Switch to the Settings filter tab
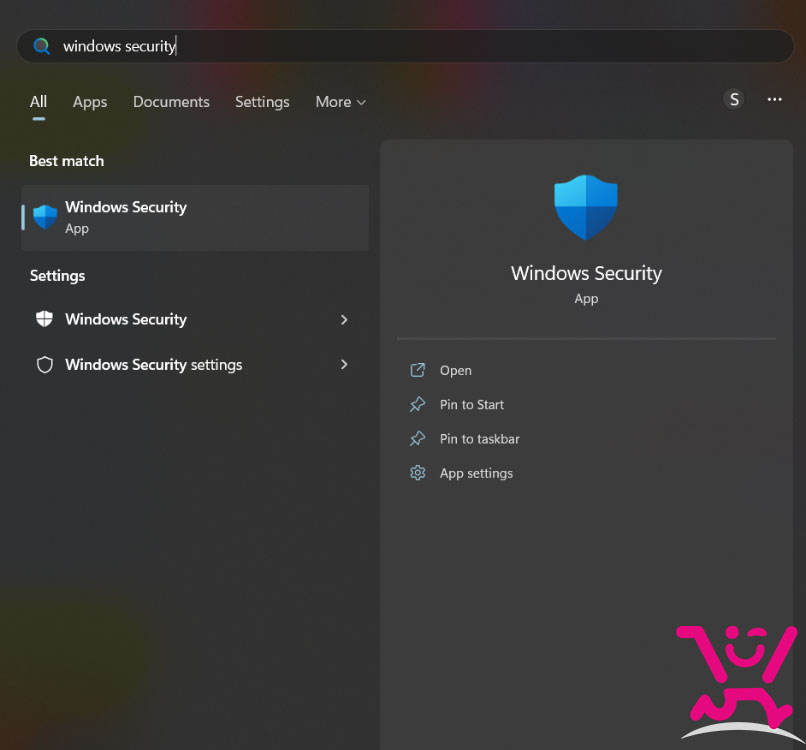Screen dimensions: 806x750 pyautogui.click(x=262, y=102)
